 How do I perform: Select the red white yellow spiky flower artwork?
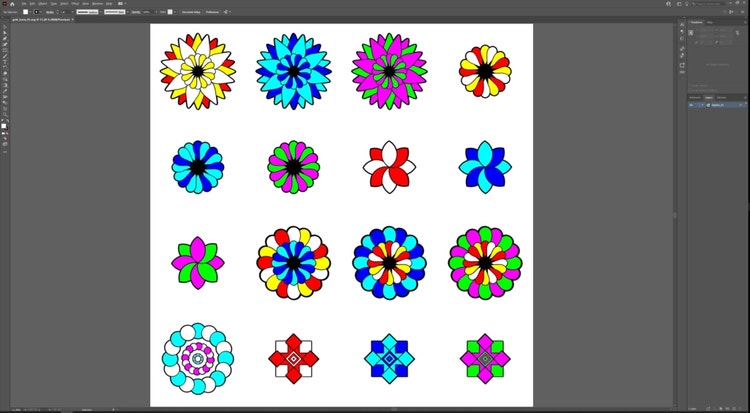click(198, 71)
